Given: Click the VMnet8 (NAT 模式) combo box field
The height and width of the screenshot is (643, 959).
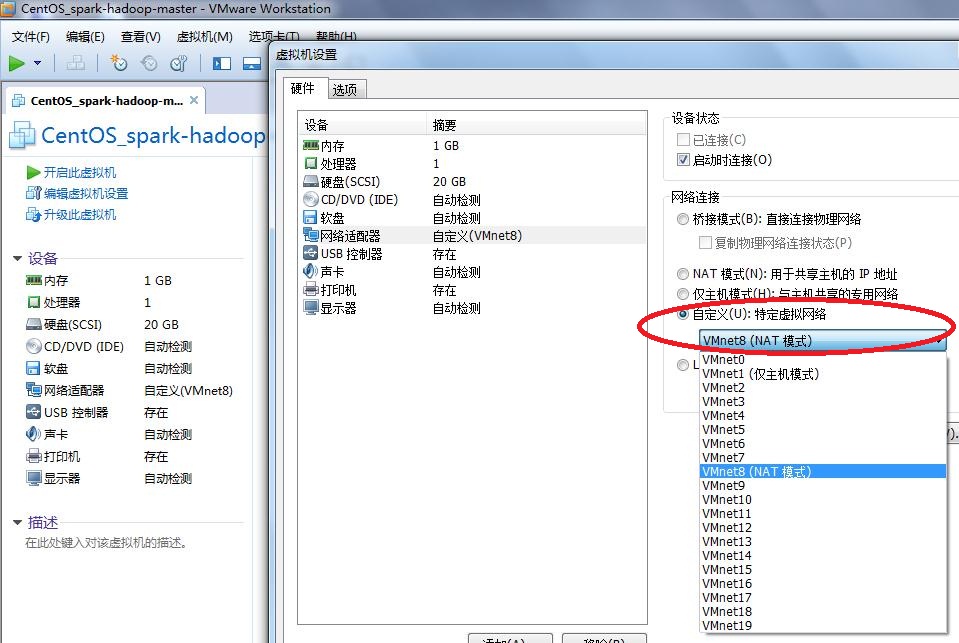Looking at the screenshot, I should coord(823,341).
